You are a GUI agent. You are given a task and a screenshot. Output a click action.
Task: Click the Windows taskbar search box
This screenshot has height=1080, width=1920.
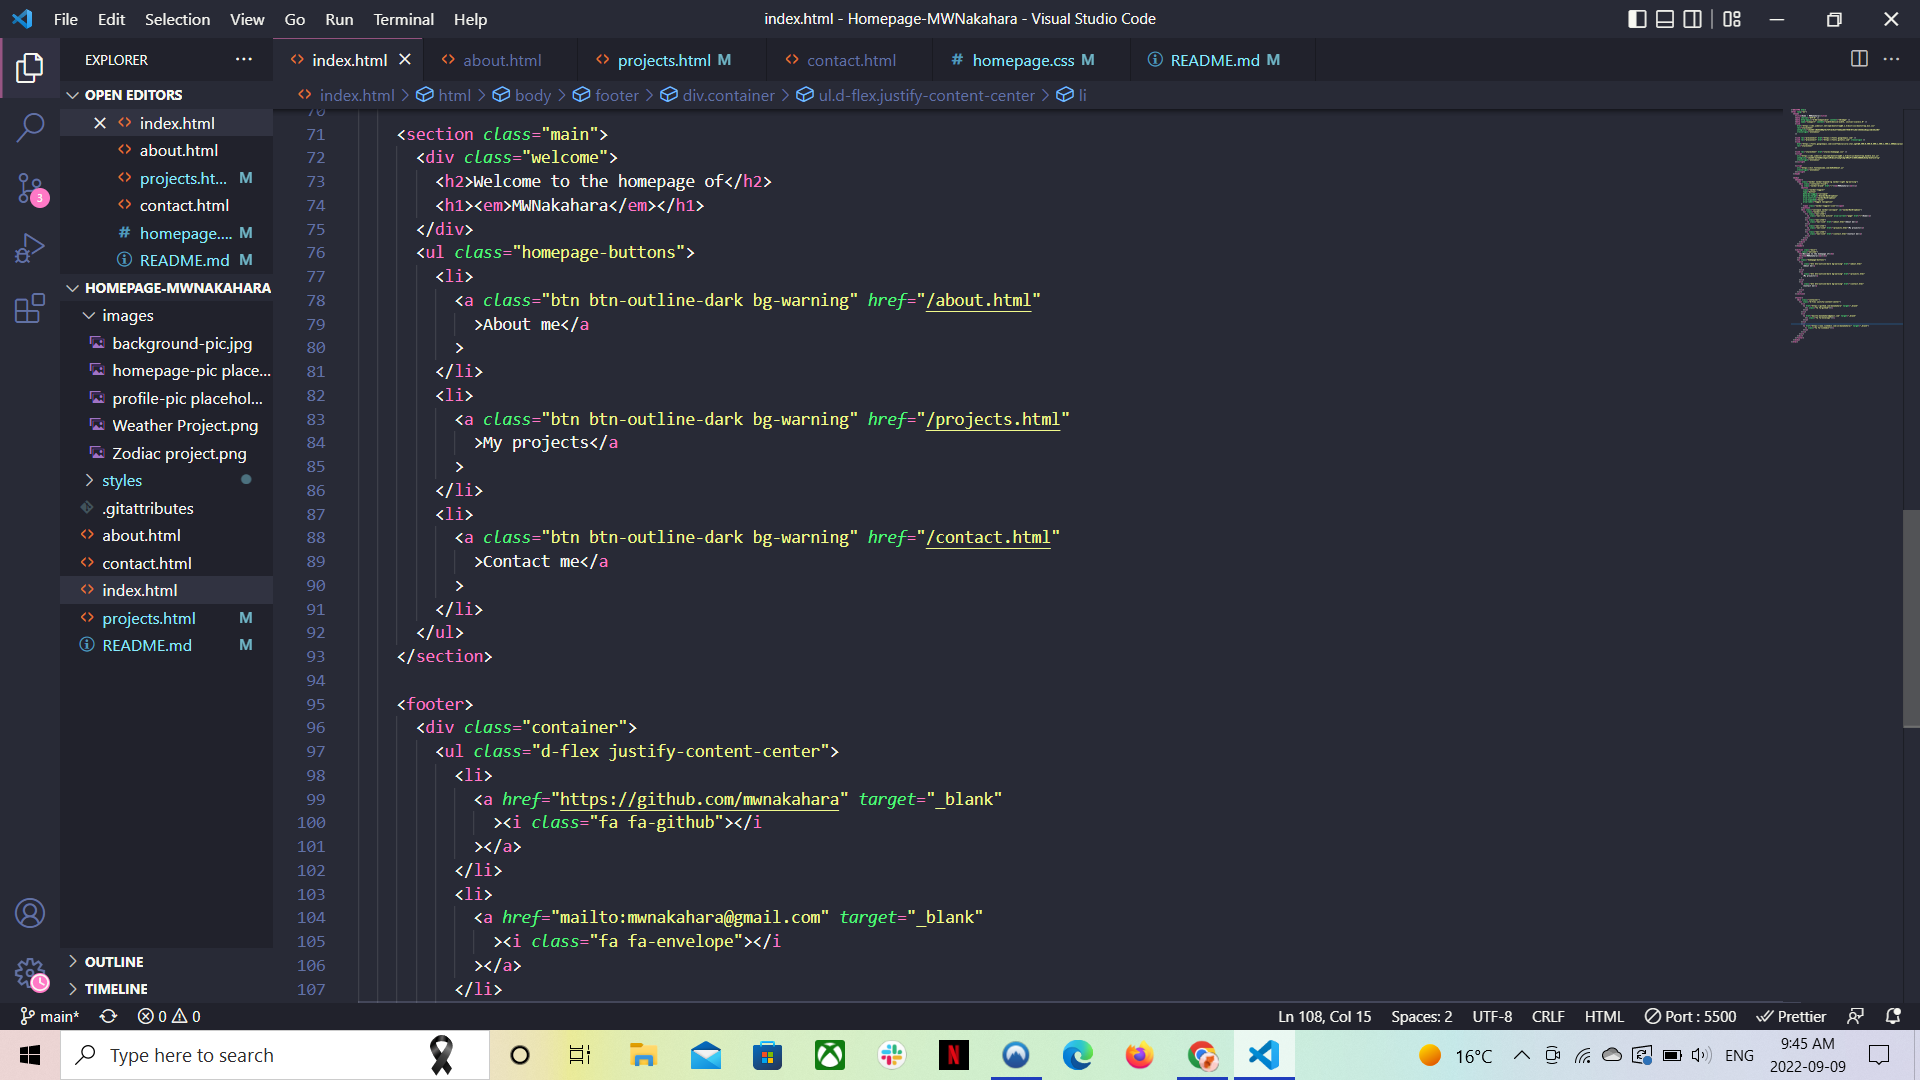275,1055
